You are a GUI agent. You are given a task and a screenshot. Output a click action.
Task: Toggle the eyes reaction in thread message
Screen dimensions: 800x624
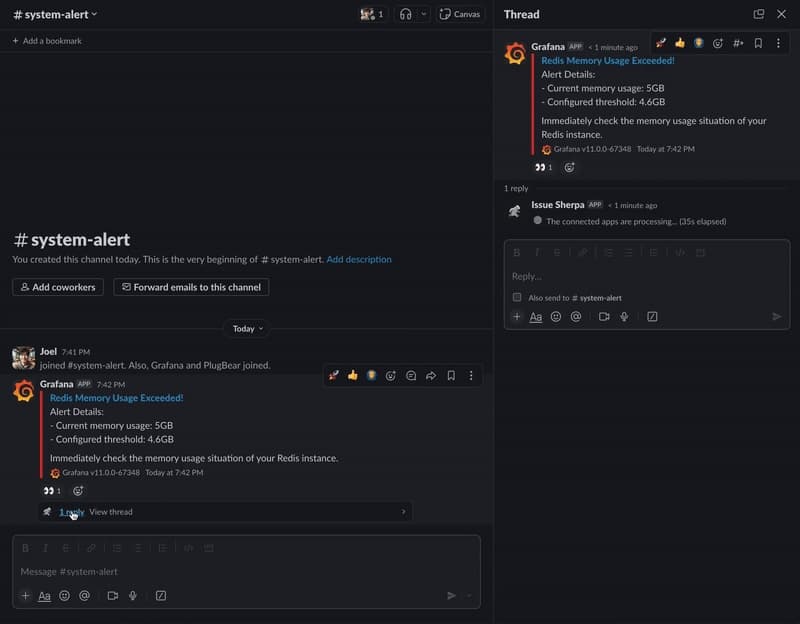tap(543, 168)
